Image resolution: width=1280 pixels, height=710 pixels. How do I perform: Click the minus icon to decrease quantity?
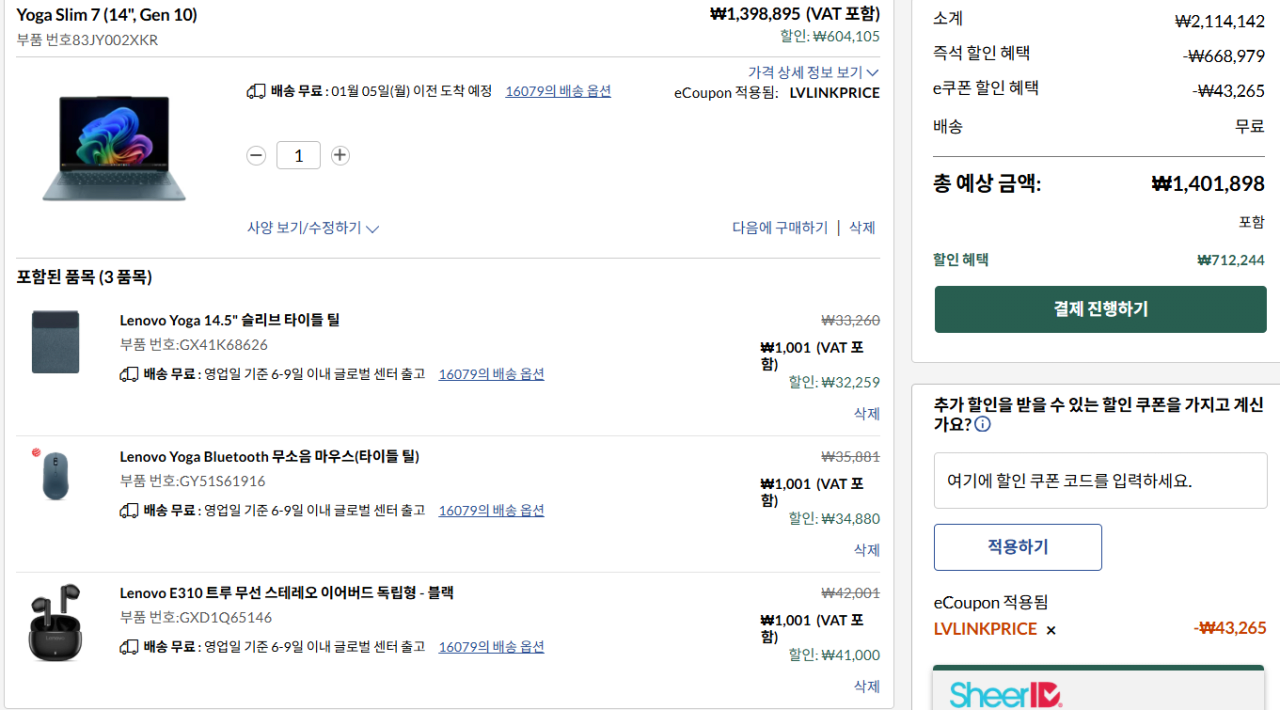tap(256, 155)
